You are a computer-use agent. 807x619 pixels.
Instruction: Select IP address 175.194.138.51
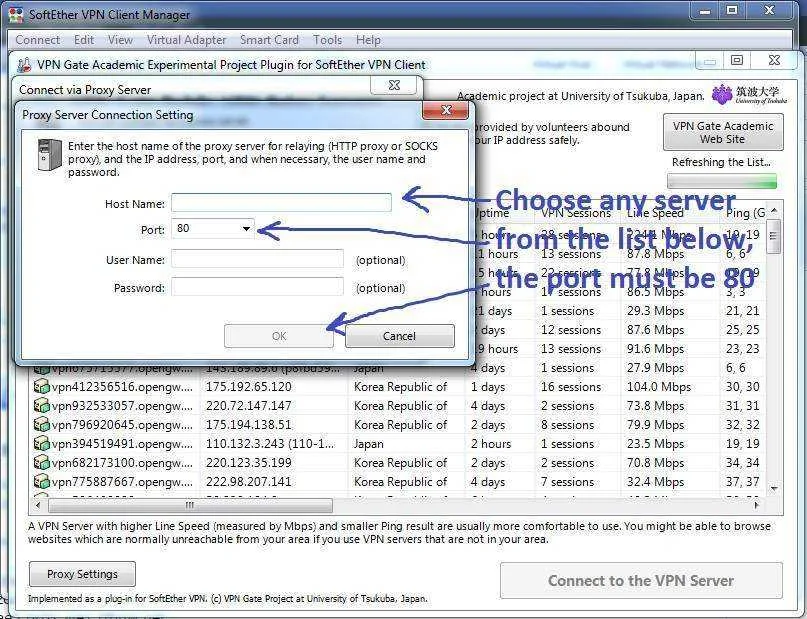pos(249,425)
